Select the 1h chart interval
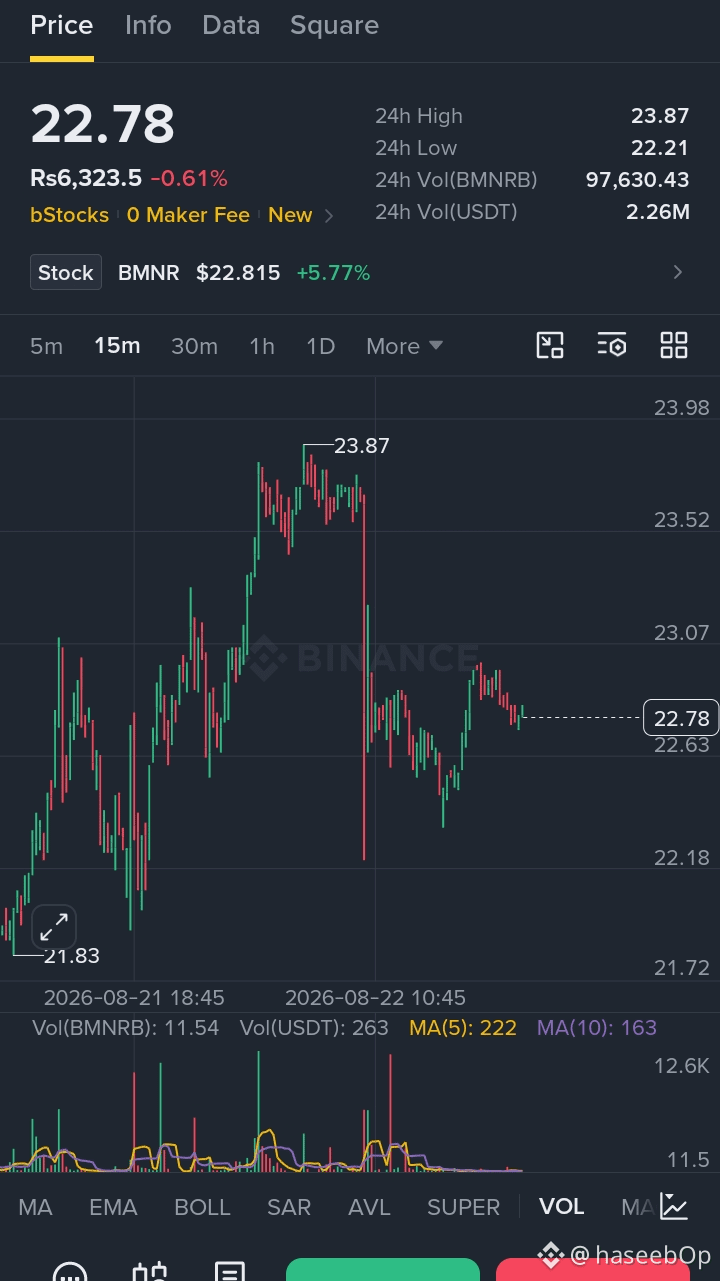 coord(262,346)
